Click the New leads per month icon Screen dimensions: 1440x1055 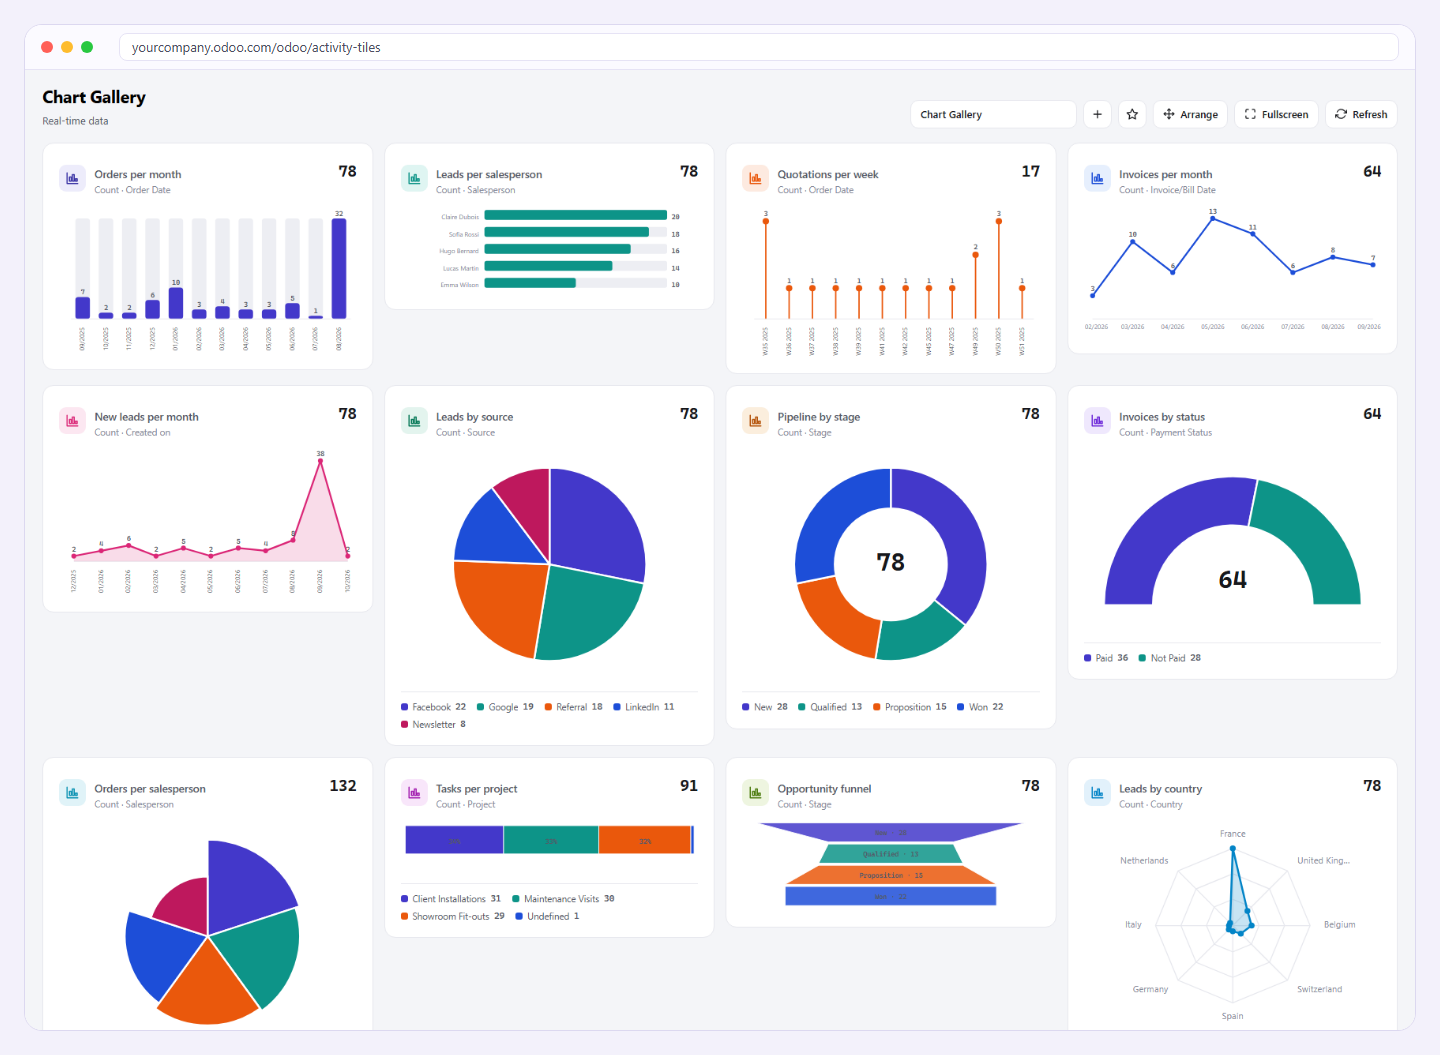(x=72, y=421)
